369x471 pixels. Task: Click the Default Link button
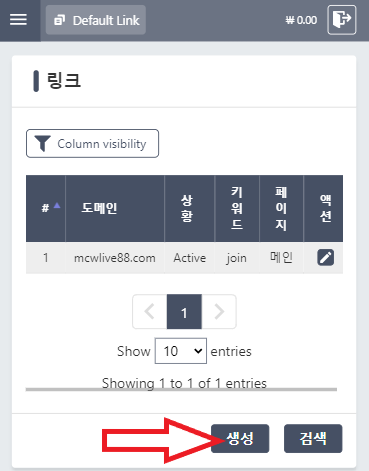[x=96, y=20]
